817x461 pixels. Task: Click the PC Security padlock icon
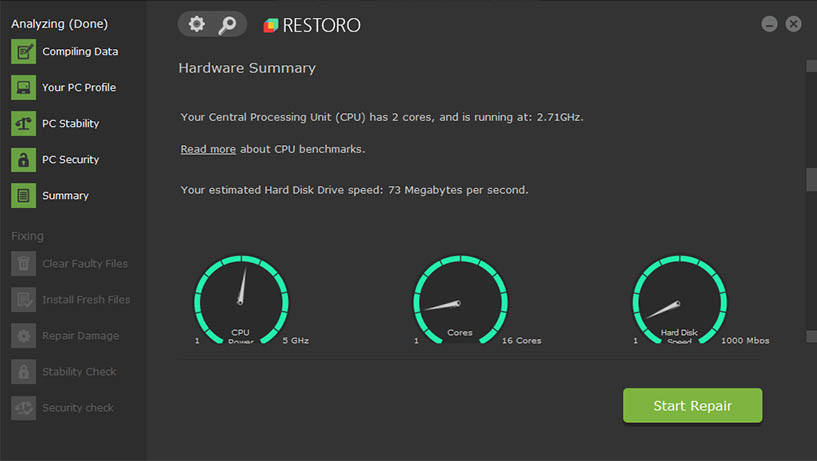click(23, 159)
